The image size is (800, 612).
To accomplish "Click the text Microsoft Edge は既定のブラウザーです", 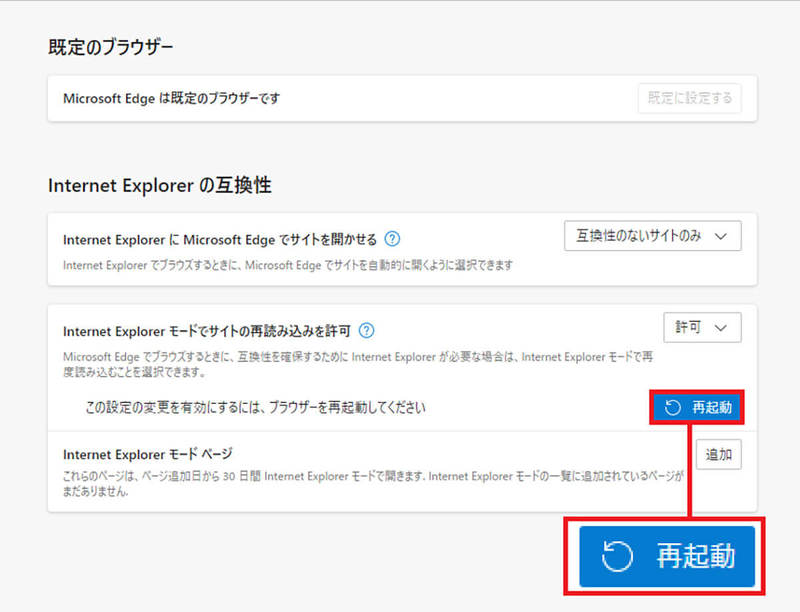I will tap(171, 98).
